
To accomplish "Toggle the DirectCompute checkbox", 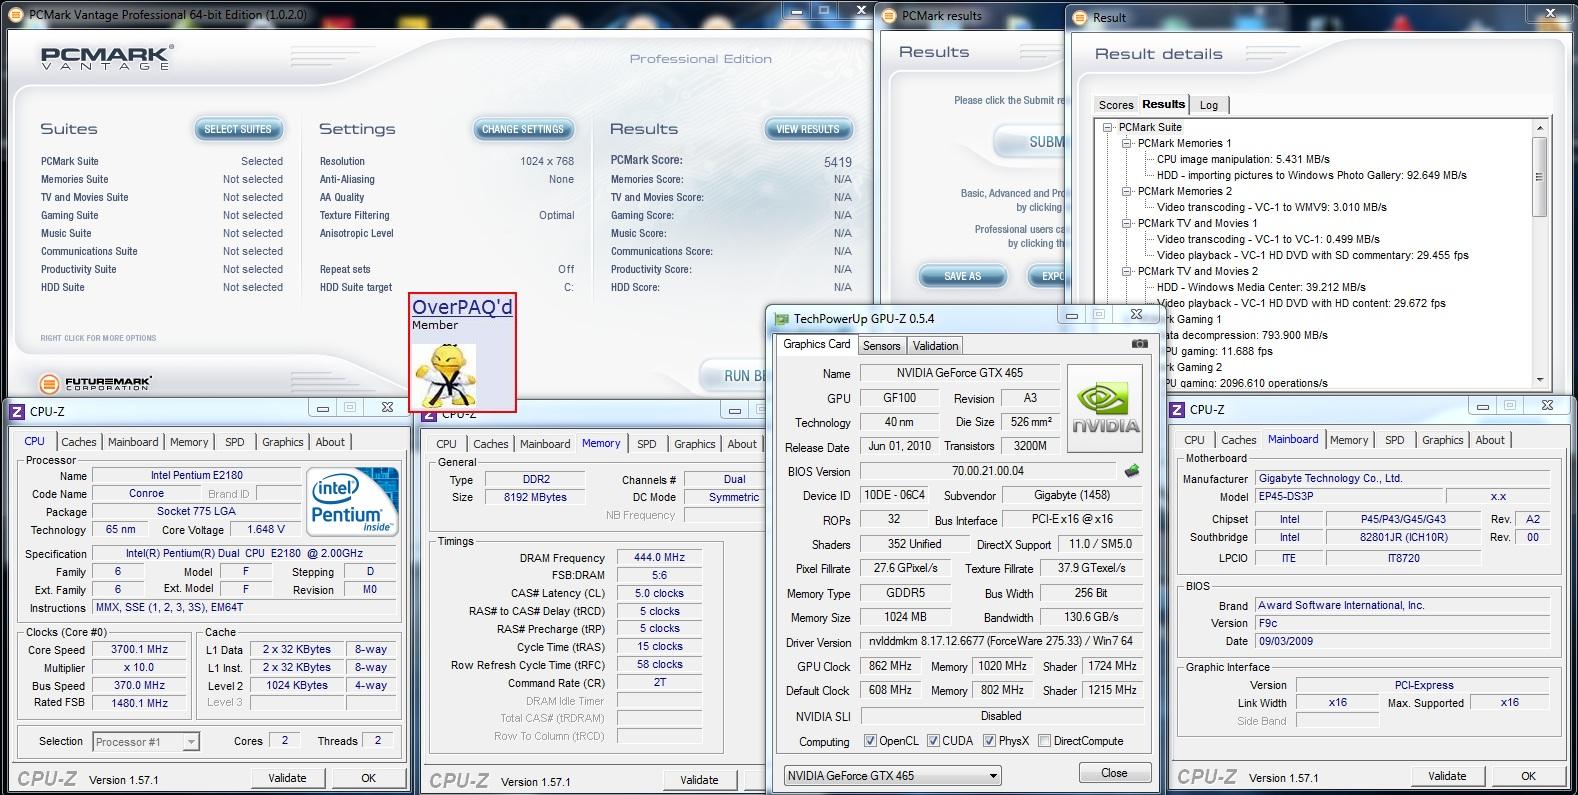I will click(1044, 741).
